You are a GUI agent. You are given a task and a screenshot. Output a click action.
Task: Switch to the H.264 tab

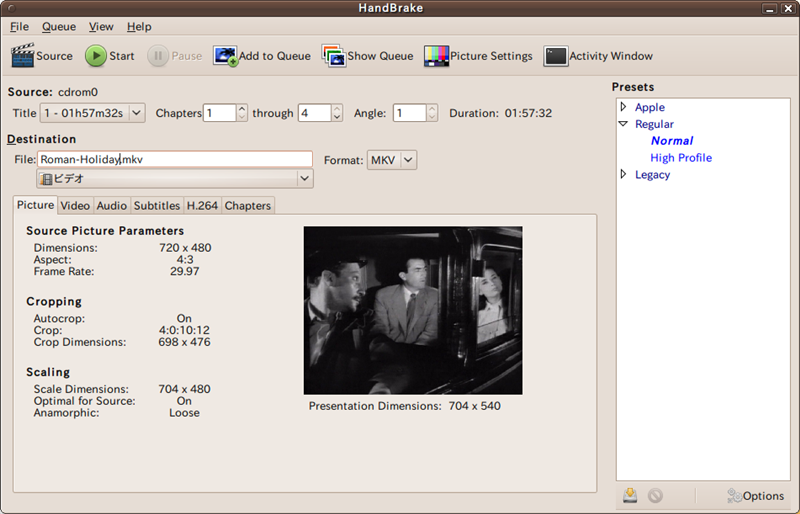(202, 206)
